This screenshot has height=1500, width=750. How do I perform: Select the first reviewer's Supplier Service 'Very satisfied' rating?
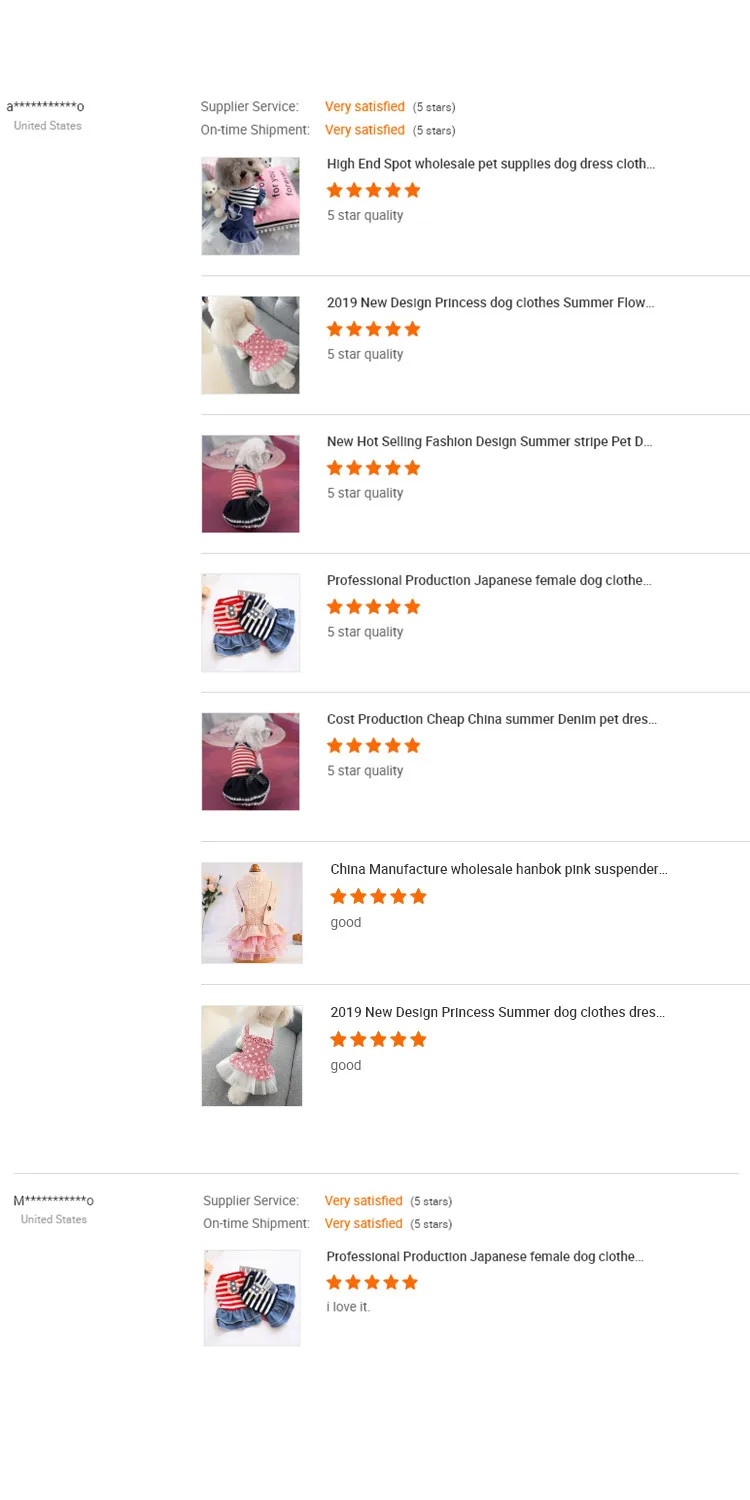[x=365, y=107]
